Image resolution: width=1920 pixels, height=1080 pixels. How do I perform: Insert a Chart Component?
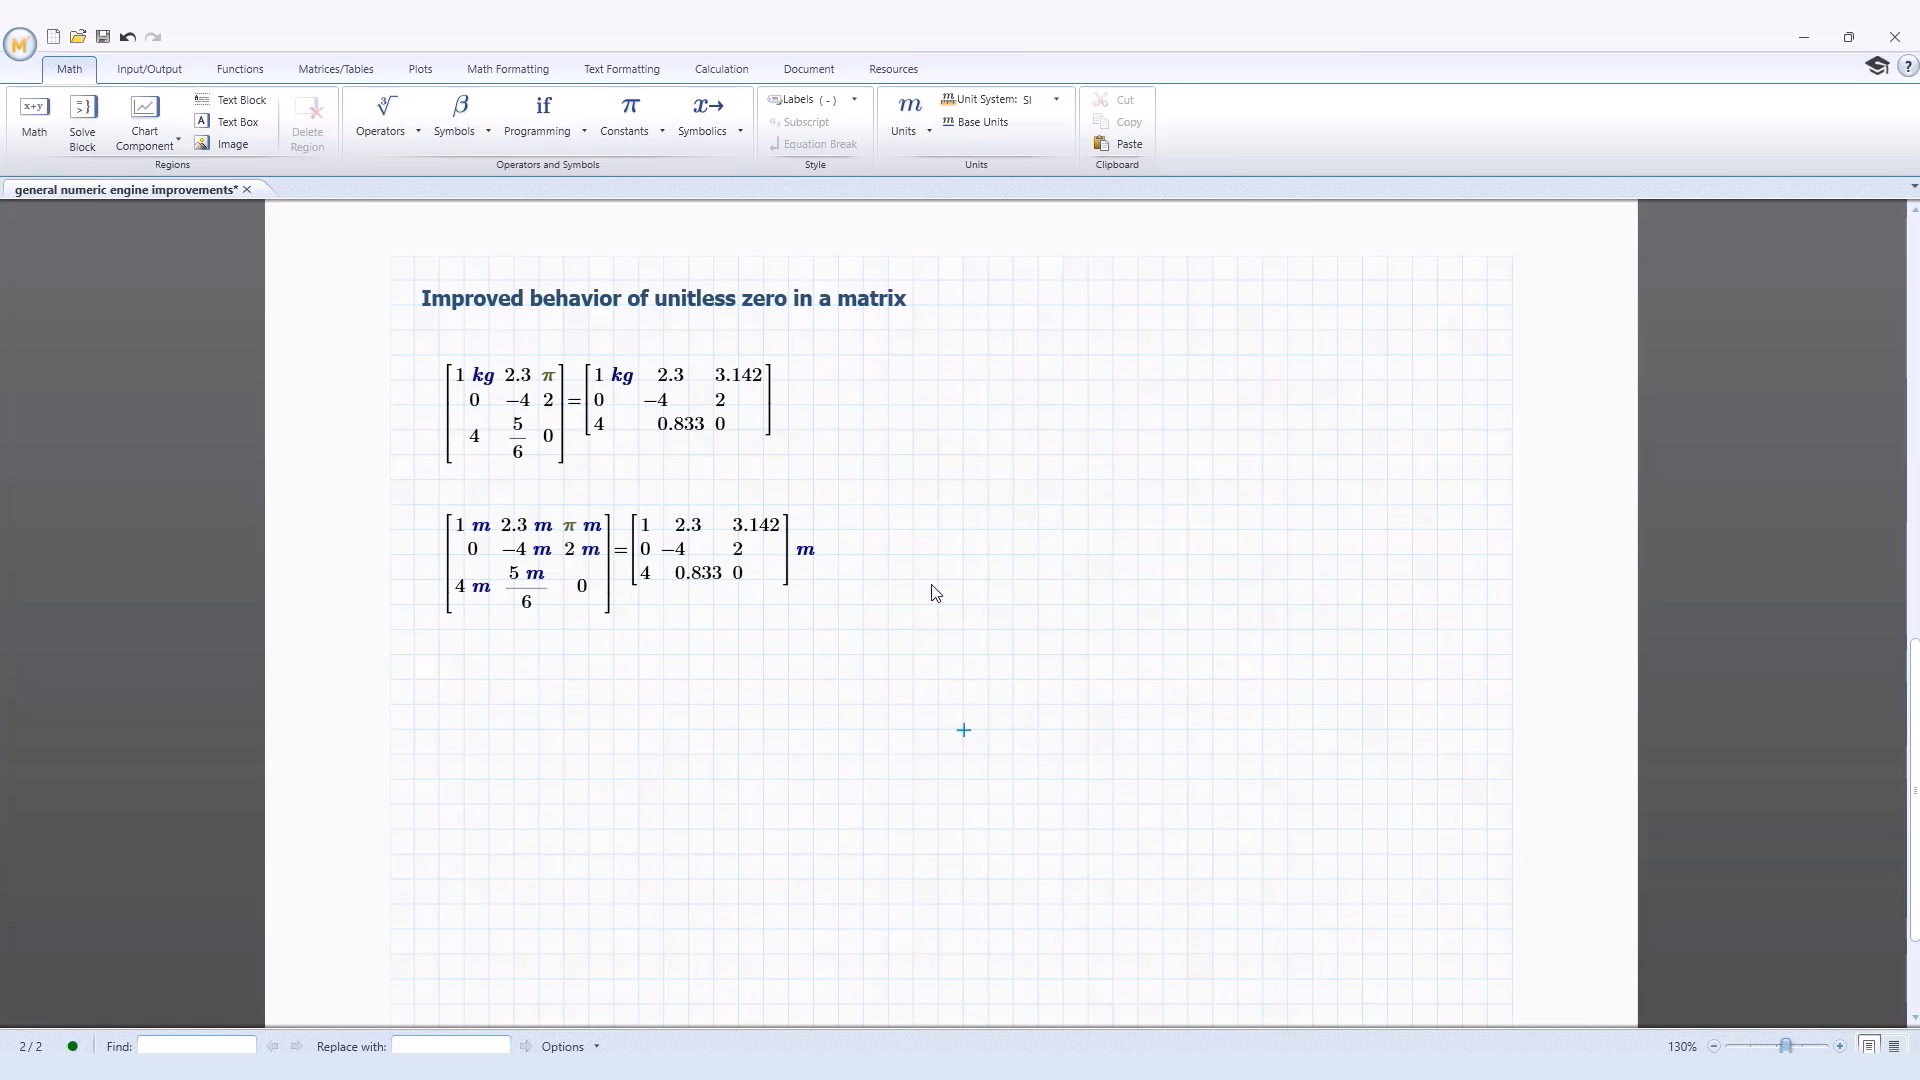[x=144, y=113]
